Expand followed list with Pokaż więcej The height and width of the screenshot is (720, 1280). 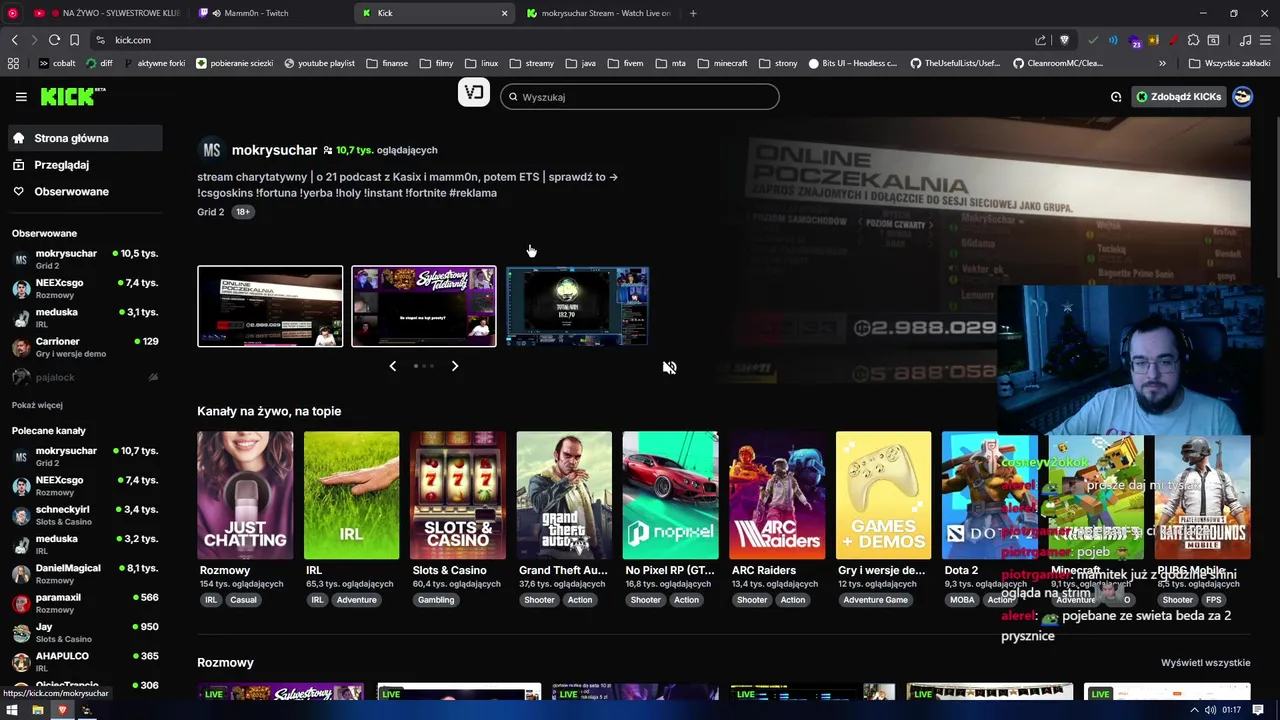pos(37,405)
